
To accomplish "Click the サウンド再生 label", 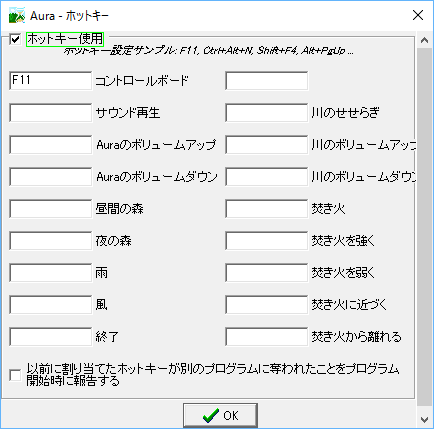I will pyautogui.click(x=128, y=113).
